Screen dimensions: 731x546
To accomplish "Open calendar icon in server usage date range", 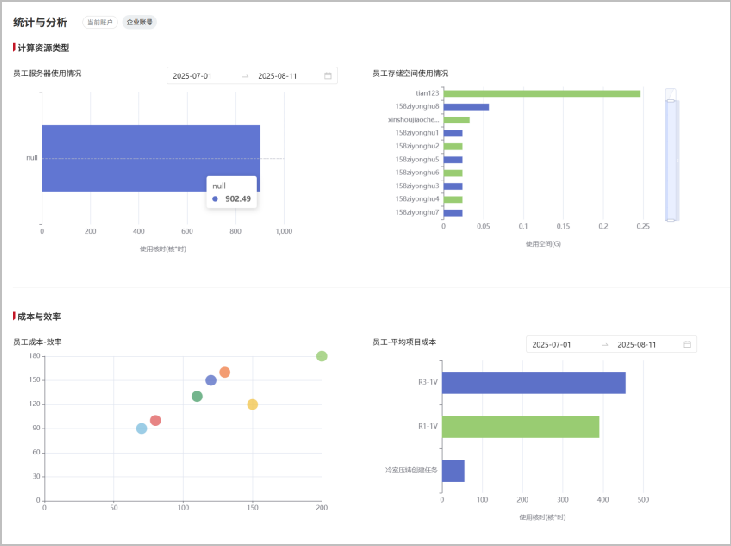I will click(328, 76).
